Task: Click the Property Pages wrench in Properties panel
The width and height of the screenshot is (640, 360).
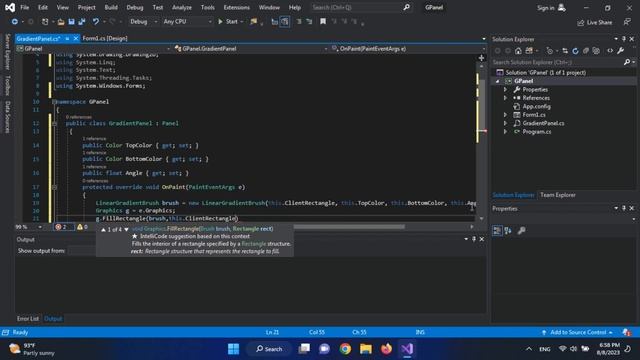Action: 521,231
